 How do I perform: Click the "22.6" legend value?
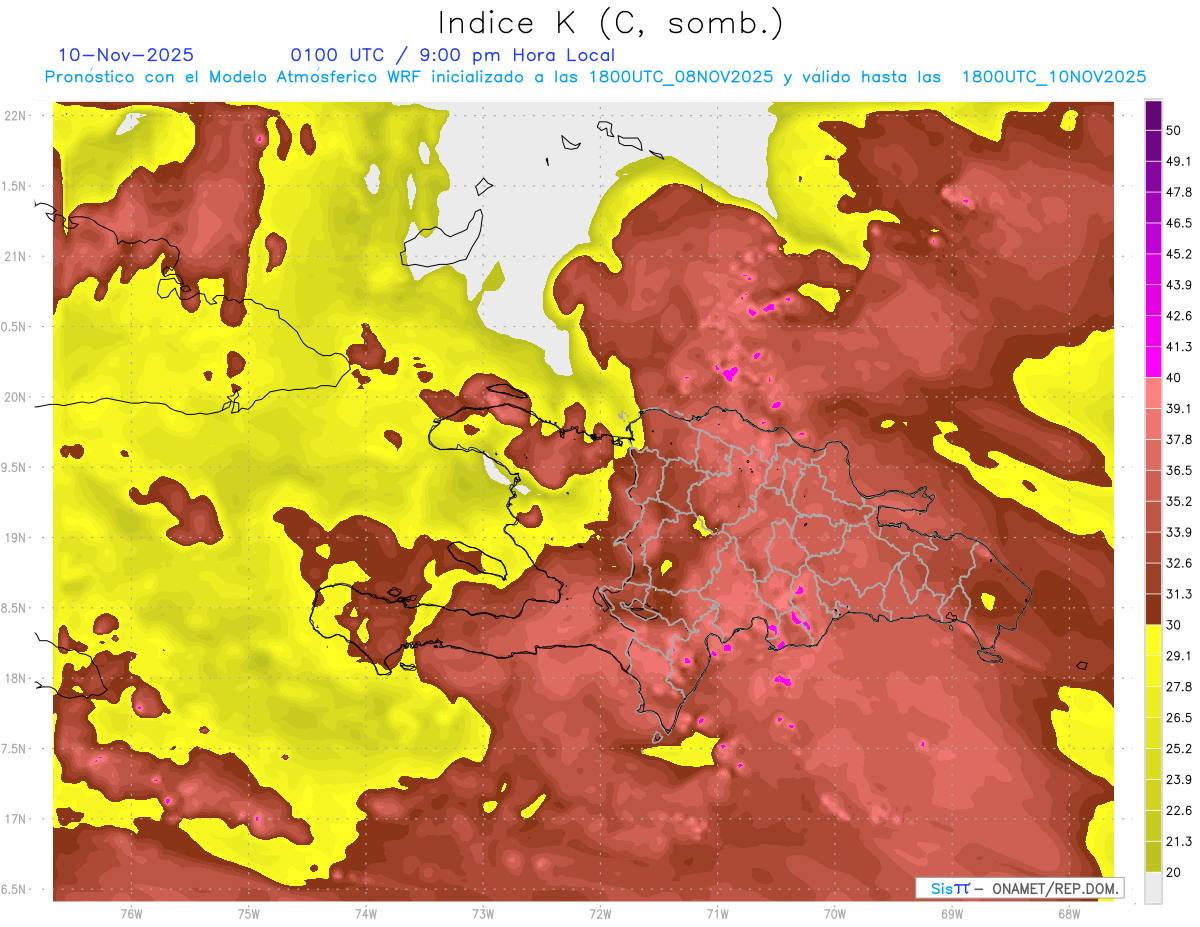[x=1179, y=810]
